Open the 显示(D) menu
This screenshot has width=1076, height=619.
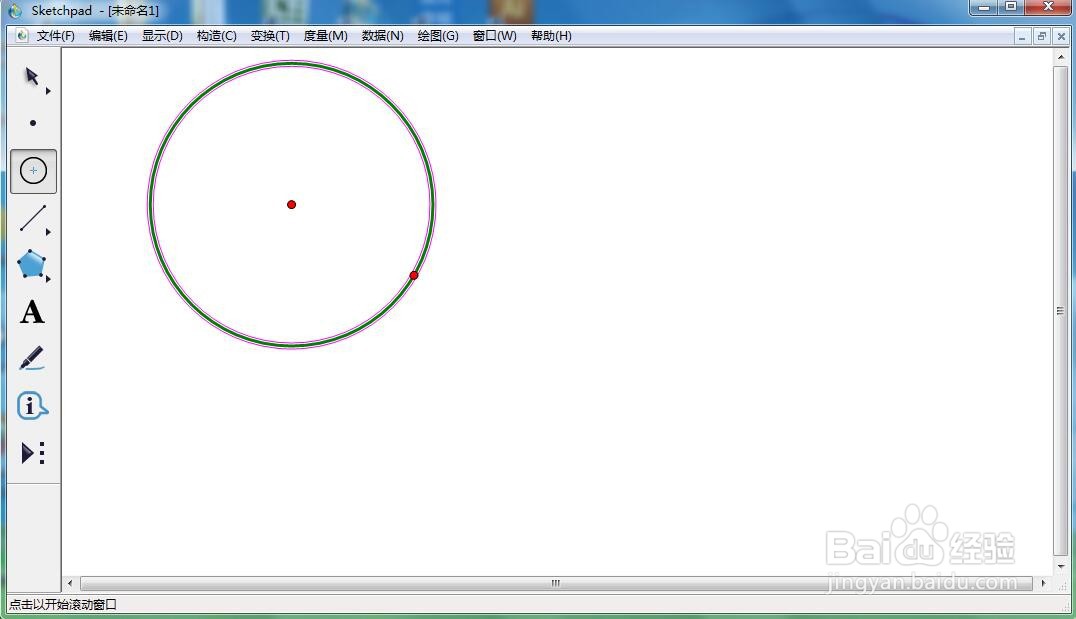(162, 36)
